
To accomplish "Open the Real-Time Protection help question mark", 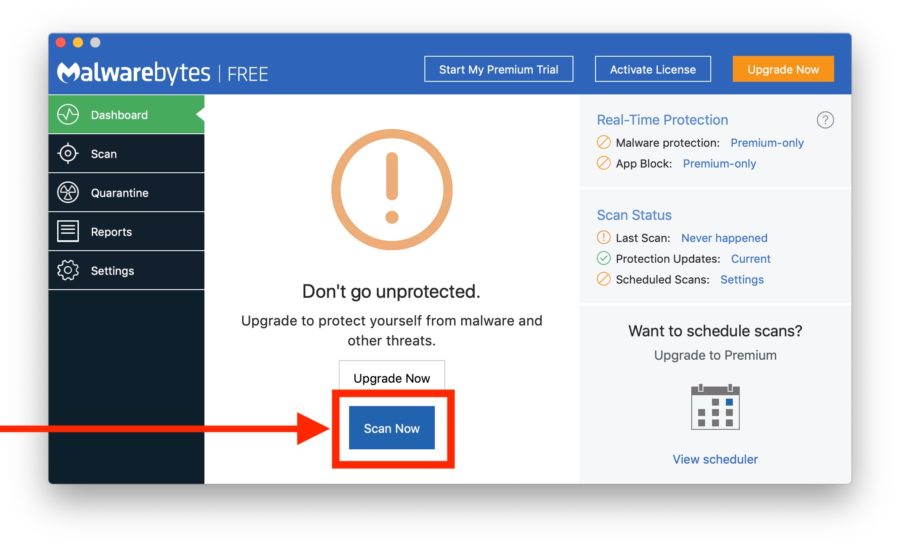I will tap(825, 120).
